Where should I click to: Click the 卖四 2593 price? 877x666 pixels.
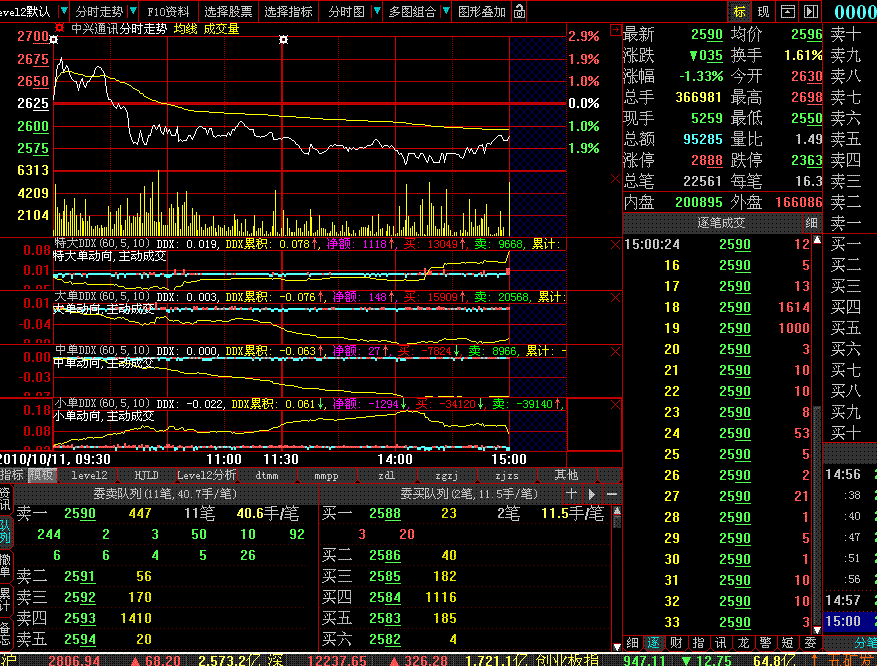pyautogui.click(x=80, y=618)
